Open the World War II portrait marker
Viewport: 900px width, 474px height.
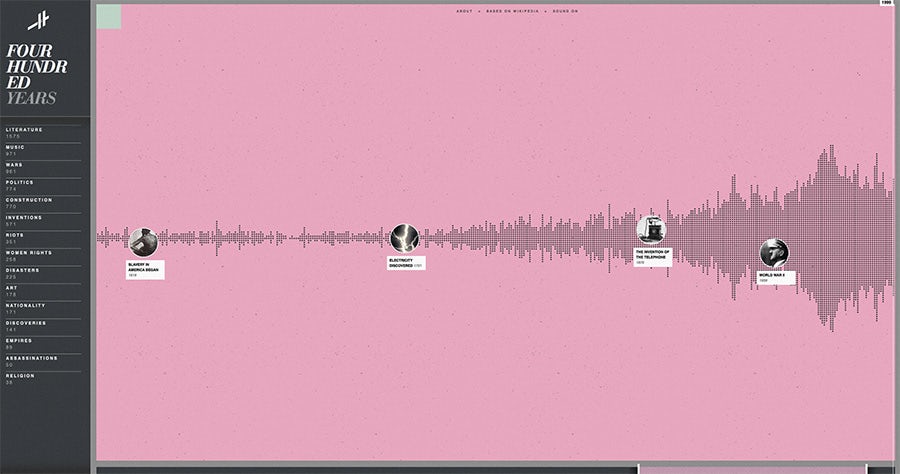coord(774,253)
